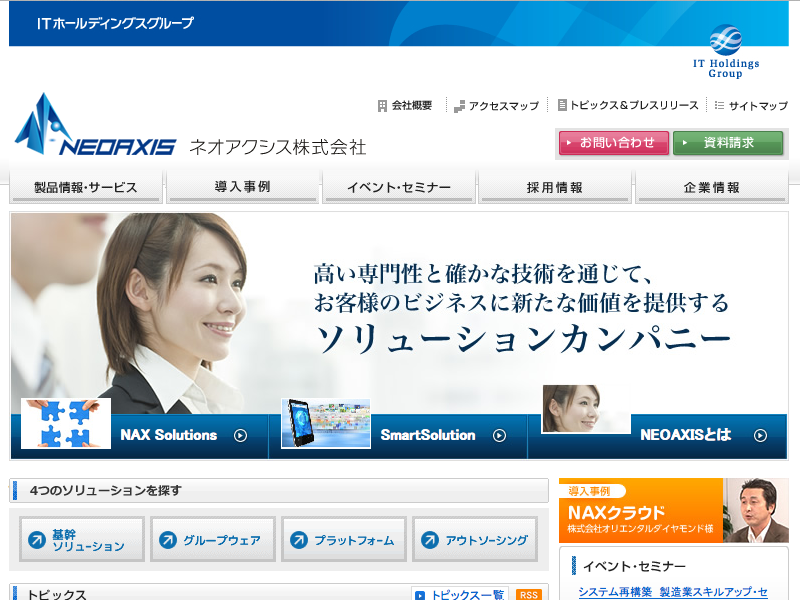Click the イベント・セミナー sidebar heading
The image size is (800, 600).
[634, 566]
